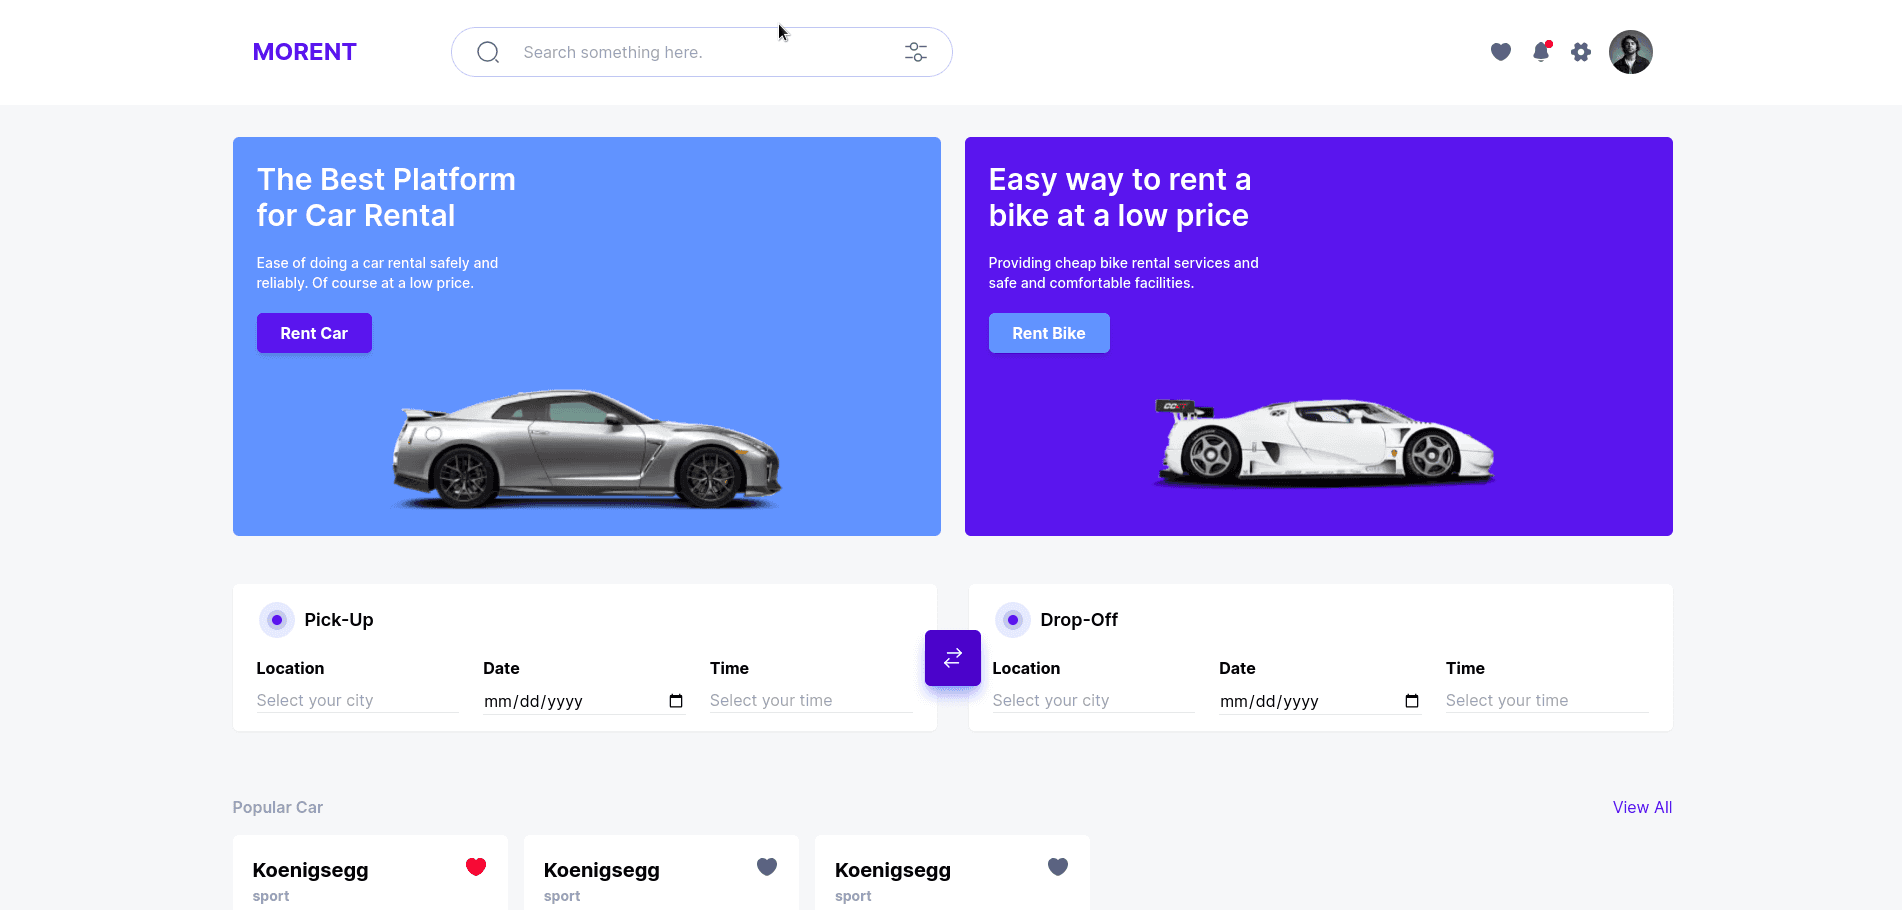This screenshot has height=910, width=1902.
Task: Select the Drop-Off radio button
Action: [1013, 620]
